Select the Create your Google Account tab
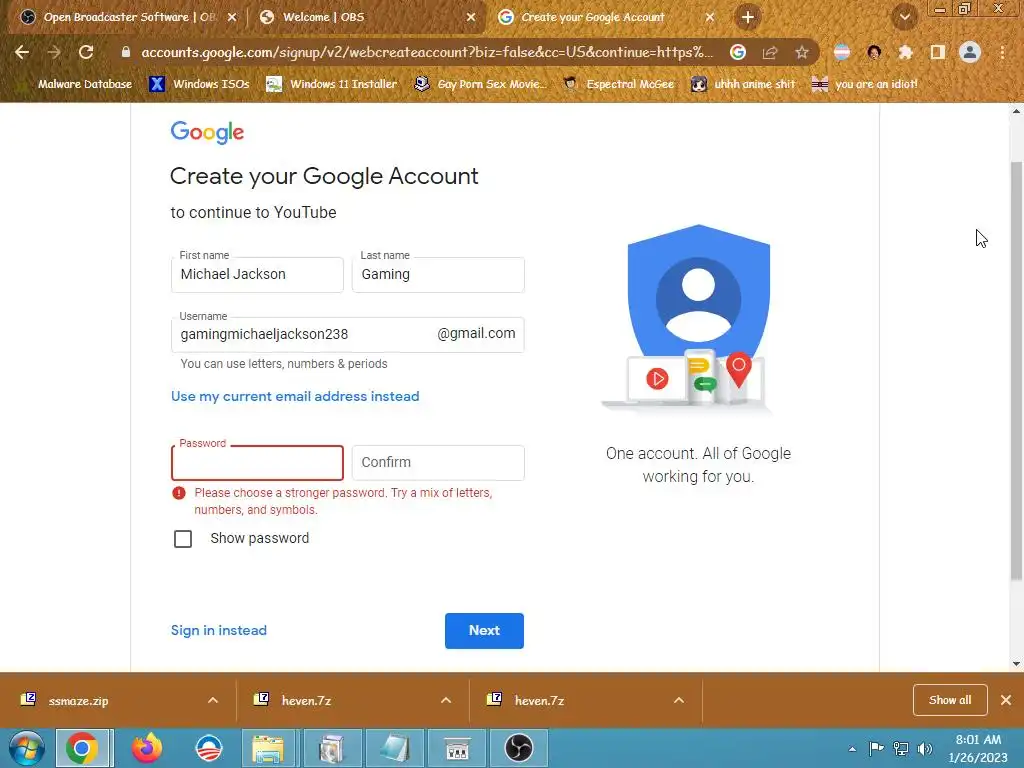Image resolution: width=1024 pixels, height=768 pixels. pos(605,18)
